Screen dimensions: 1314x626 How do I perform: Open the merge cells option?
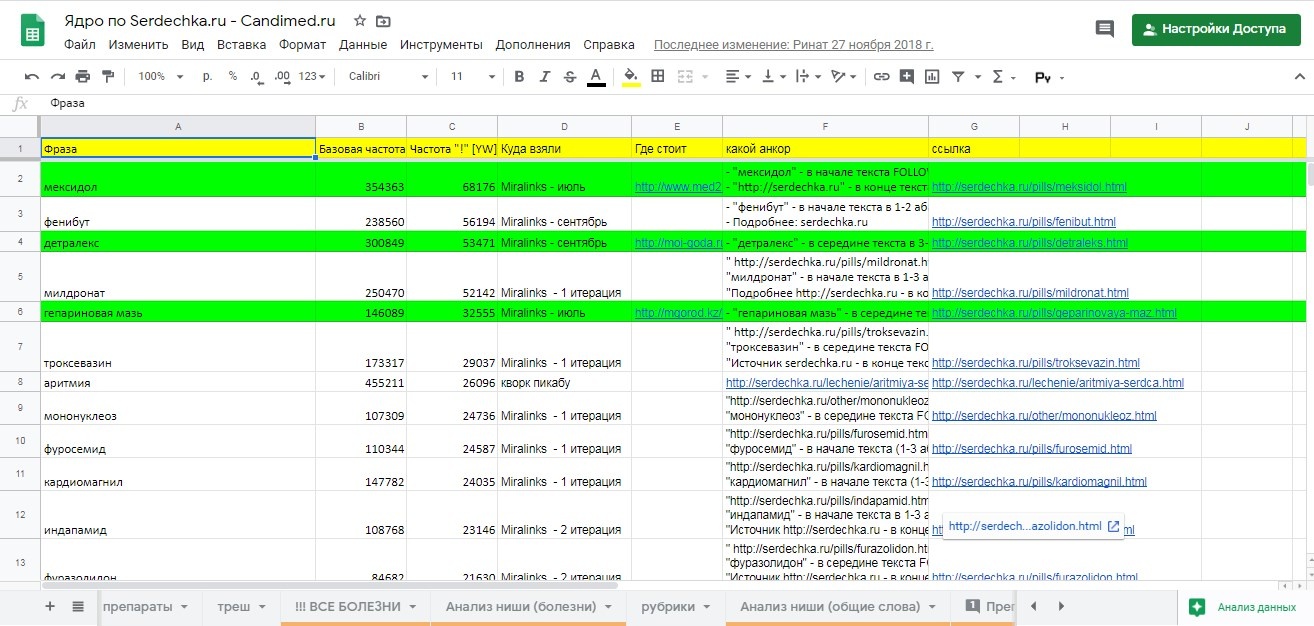pyautogui.click(x=685, y=76)
